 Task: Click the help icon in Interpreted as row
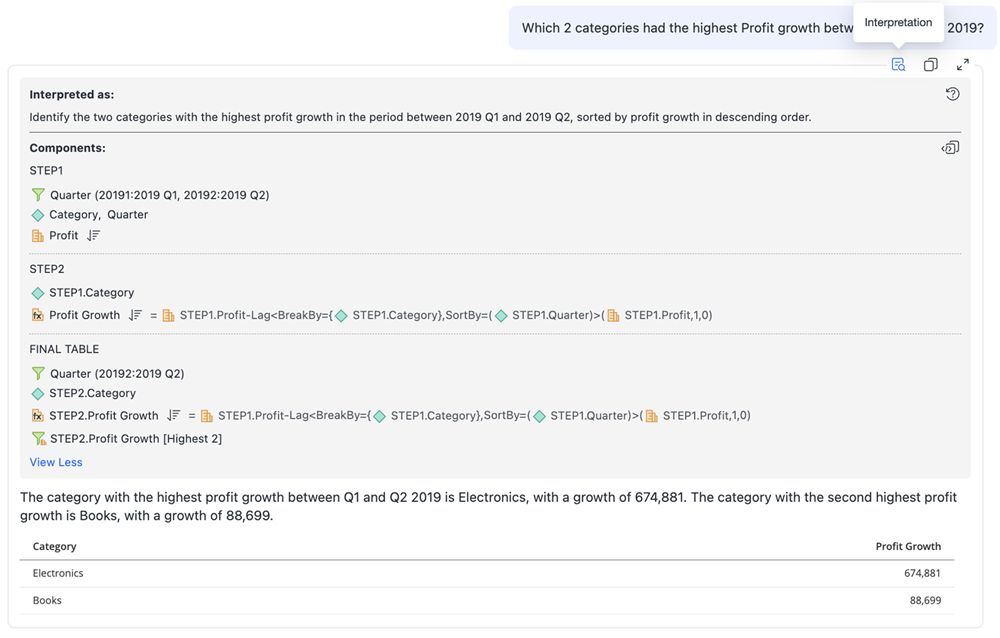coord(952,94)
